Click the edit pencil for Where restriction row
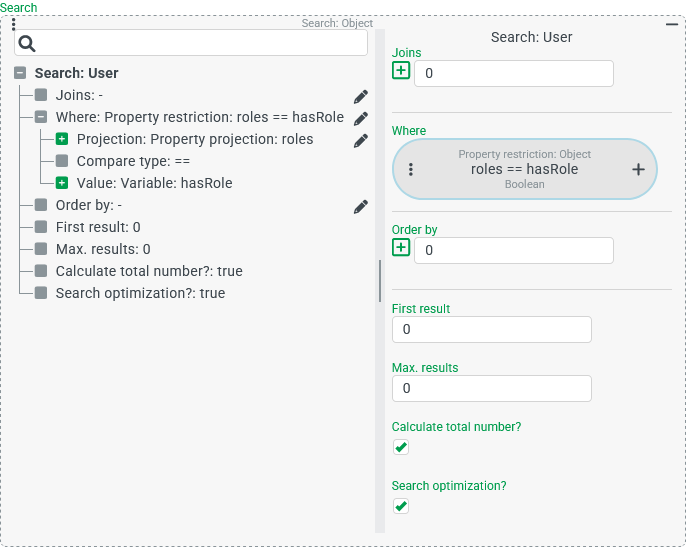686x547 pixels. click(x=361, y=118)
